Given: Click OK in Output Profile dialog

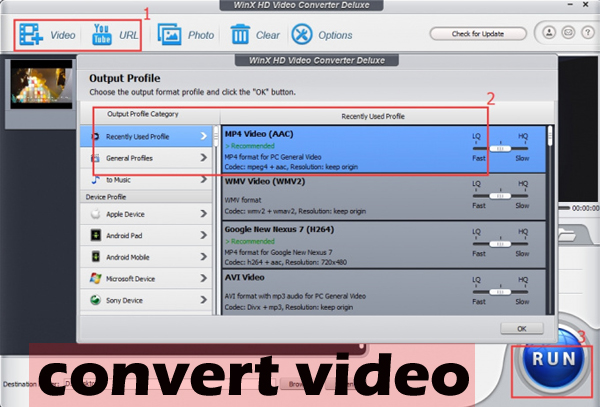Looking at the screenshot, I should click(x=522, y=328).
